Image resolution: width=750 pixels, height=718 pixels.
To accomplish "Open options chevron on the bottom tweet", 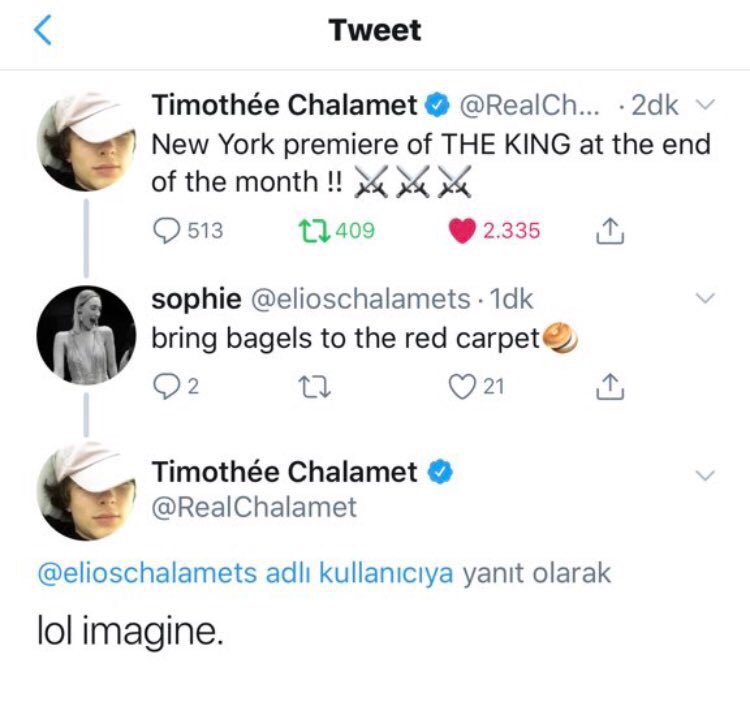I will point(705,475).
